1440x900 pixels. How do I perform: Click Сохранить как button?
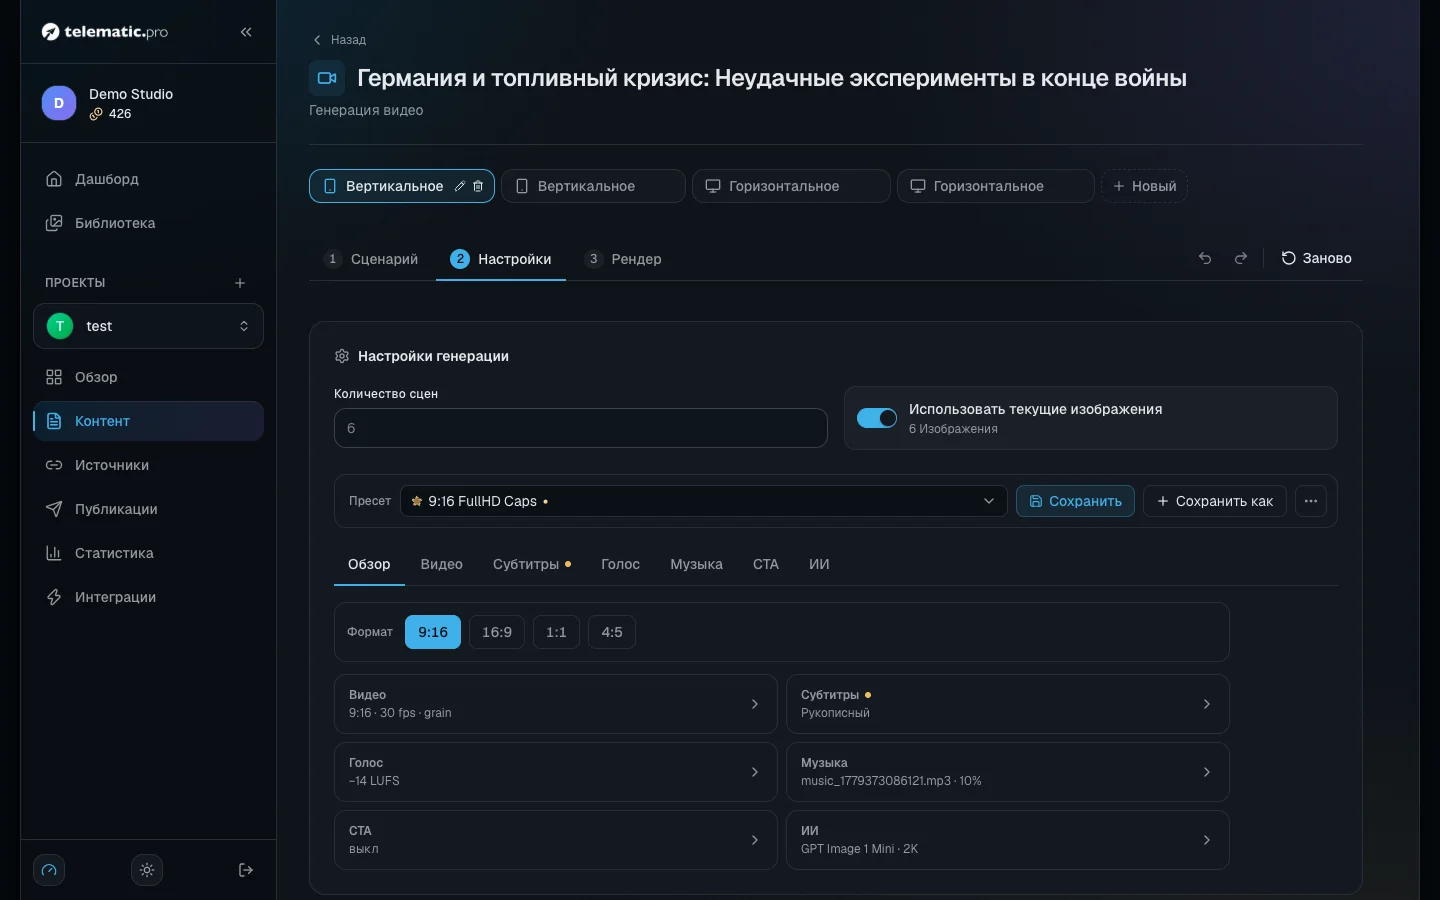(1214, 501)
